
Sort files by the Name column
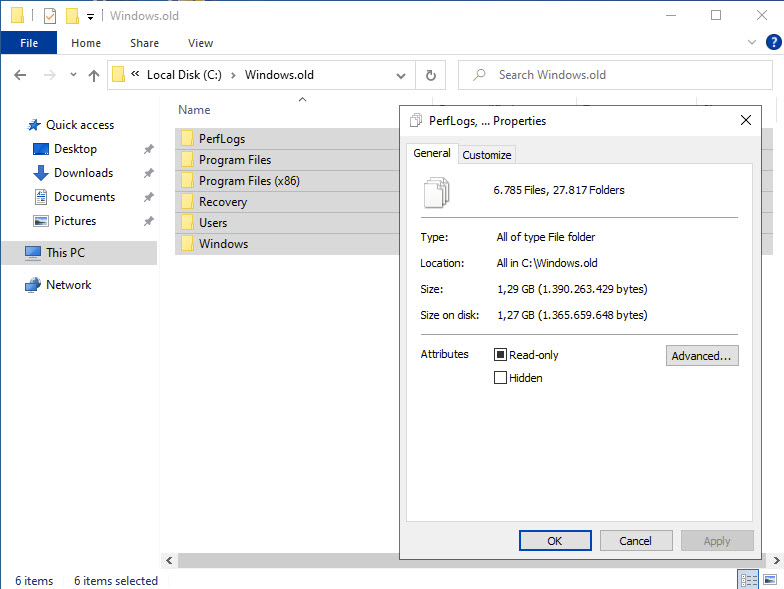coord(194,110)
